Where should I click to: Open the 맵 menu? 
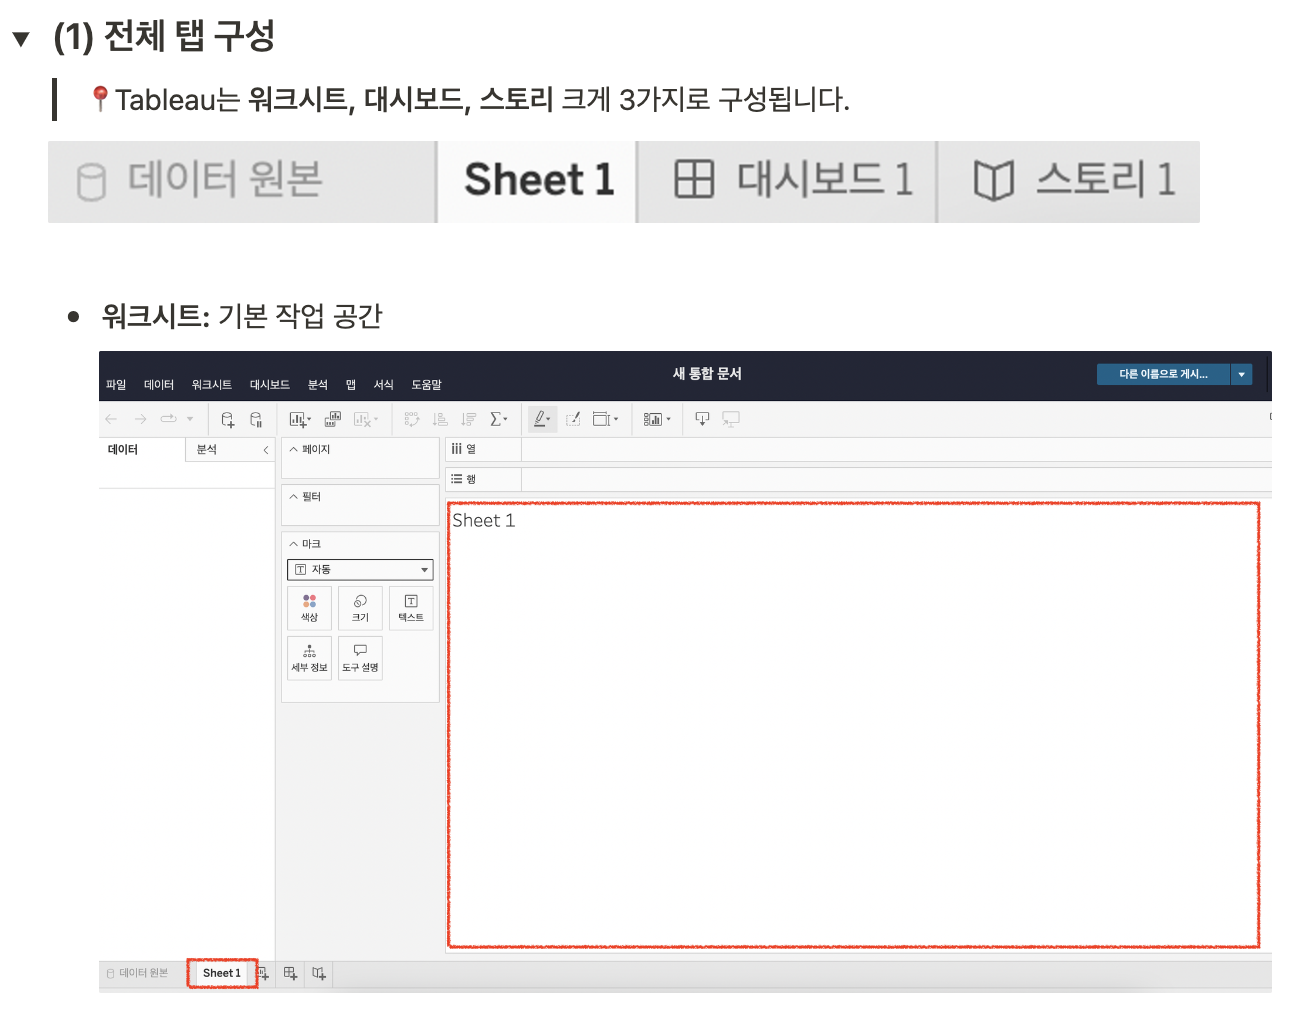[351, 385]
